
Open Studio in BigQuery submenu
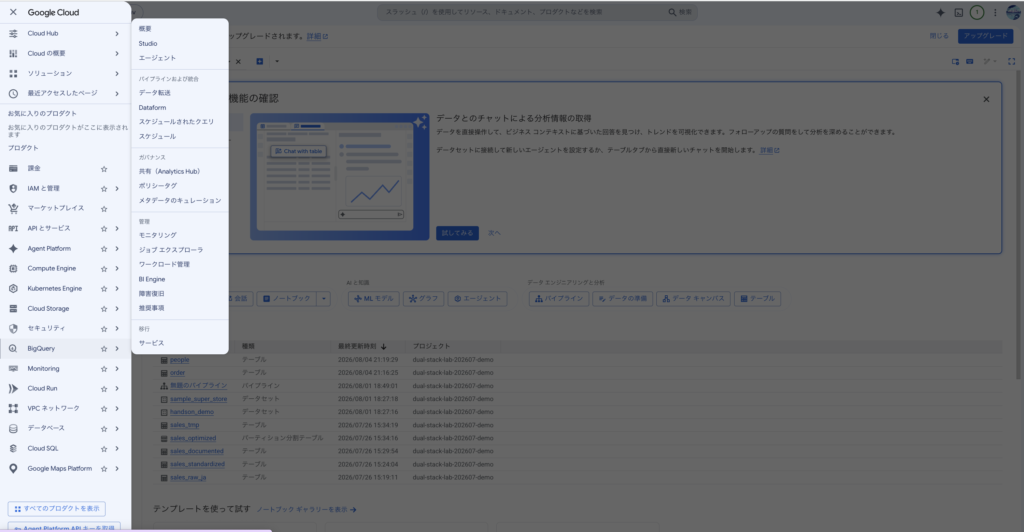[148, 43]
